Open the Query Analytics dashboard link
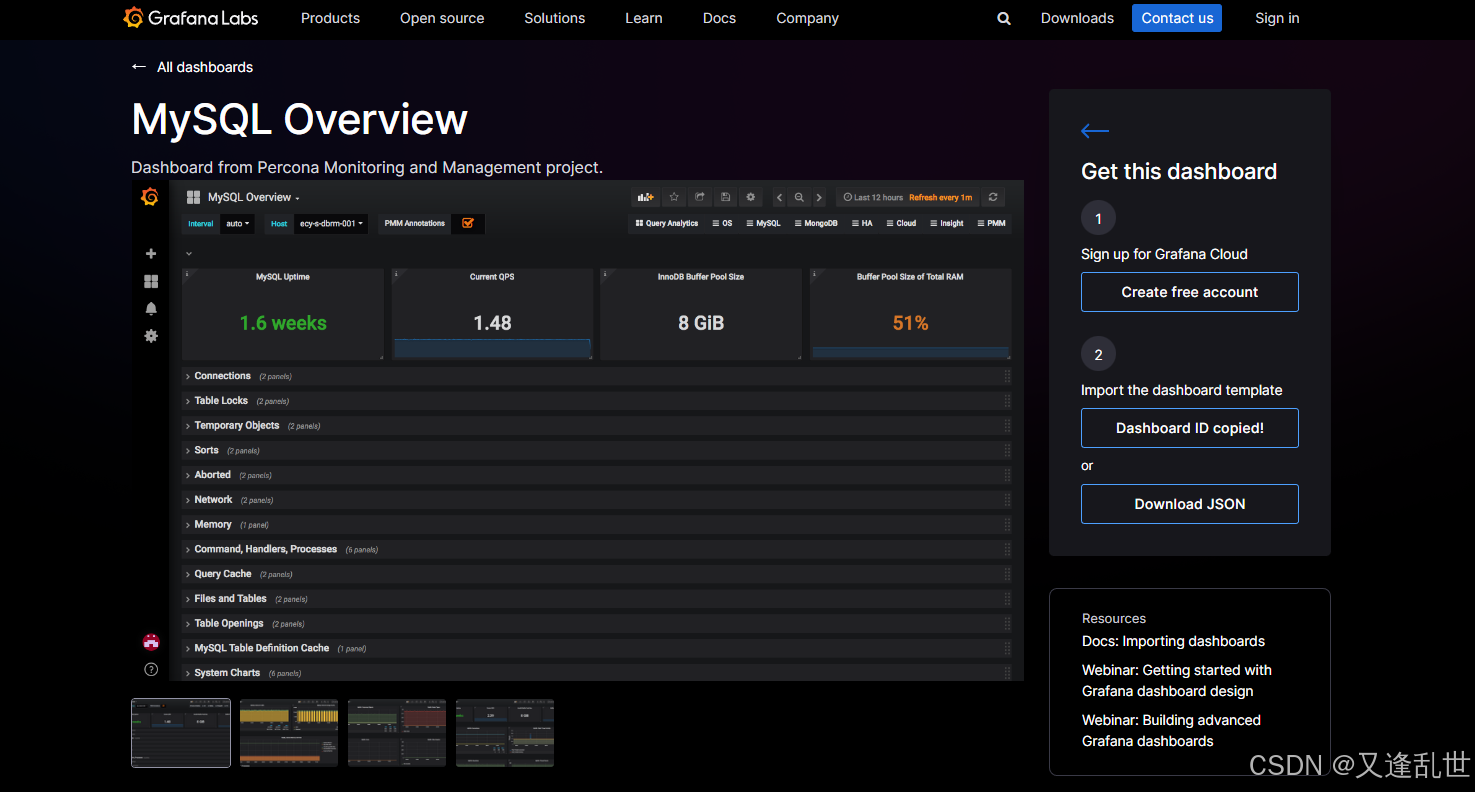This screenshot has height=792, width=1475. [x=667, y=223]
